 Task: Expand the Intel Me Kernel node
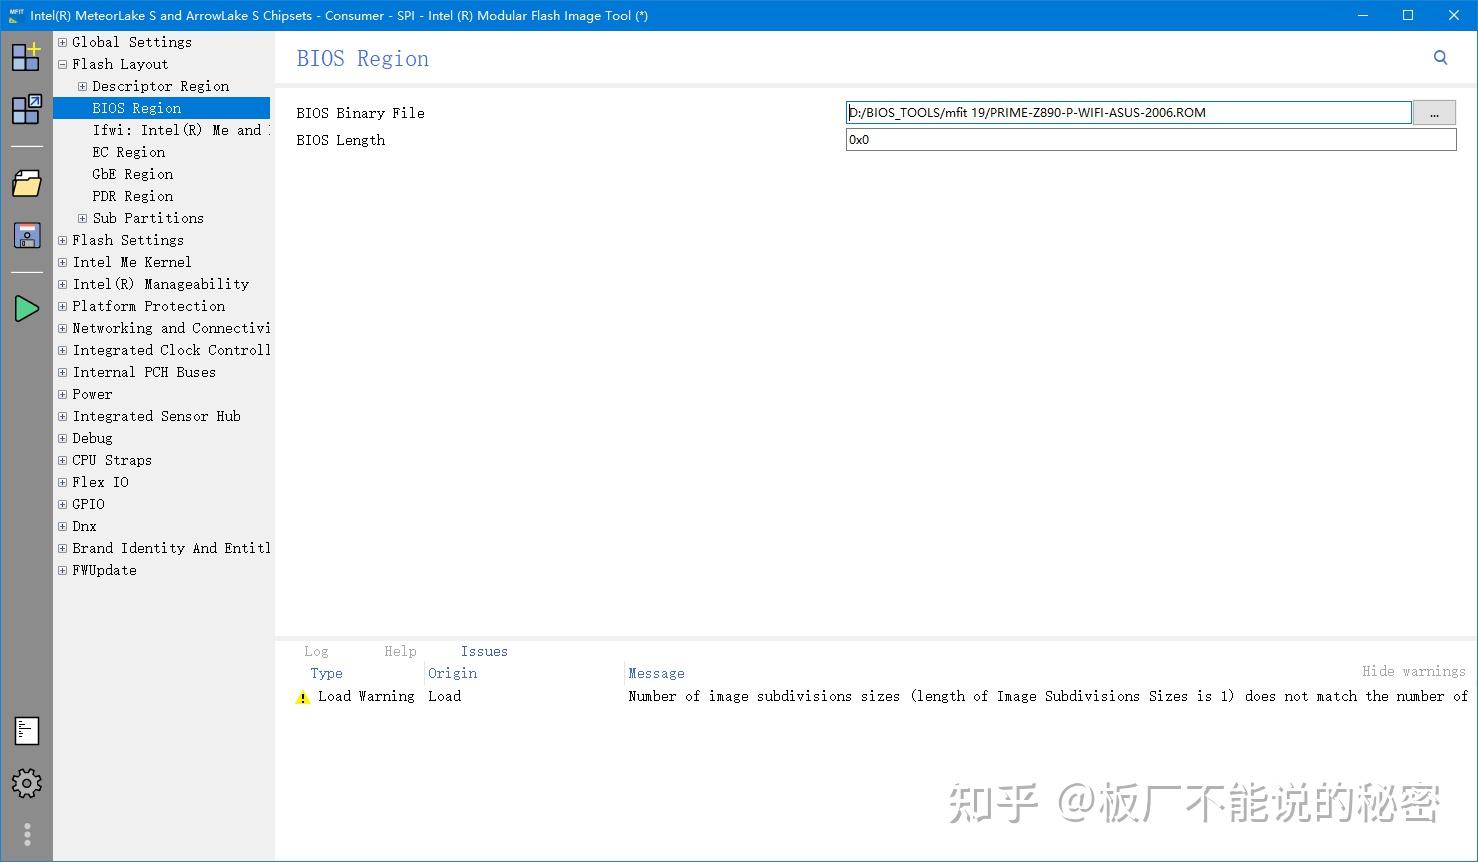pos(63,262)
